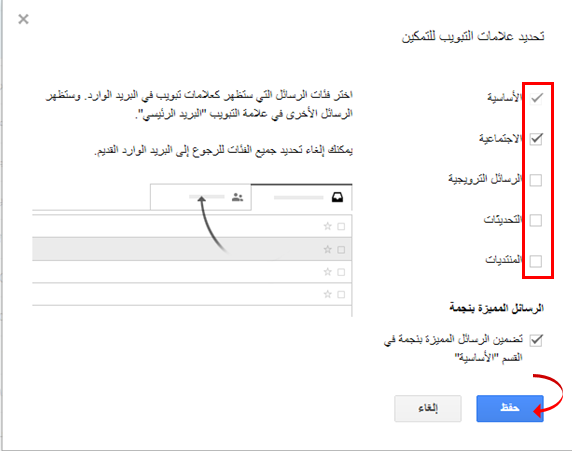Select checkbox in first preview message row
The height and width of the screenshot is (451, 572).
click(x=341, y=227)
